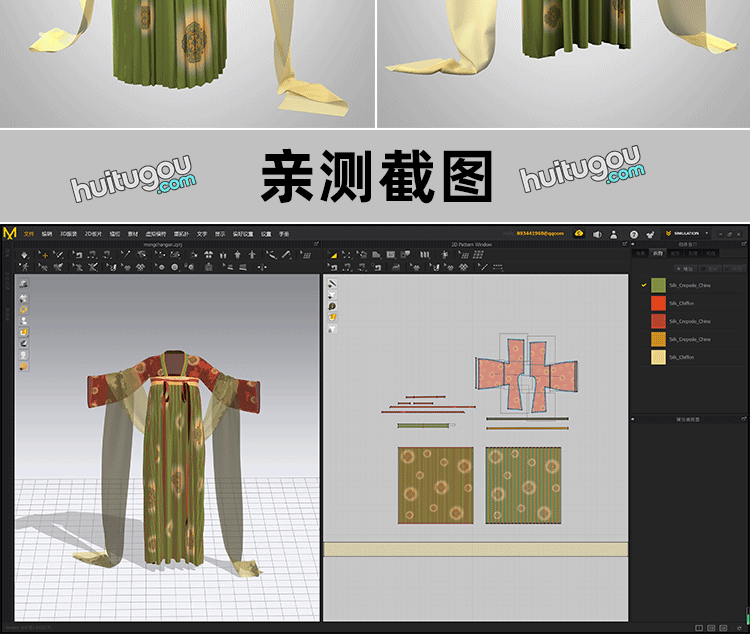The width and height of the screenshot is (750, 638).
Task: Click the left floral skirt pattern piece
Action: (435, 485)
